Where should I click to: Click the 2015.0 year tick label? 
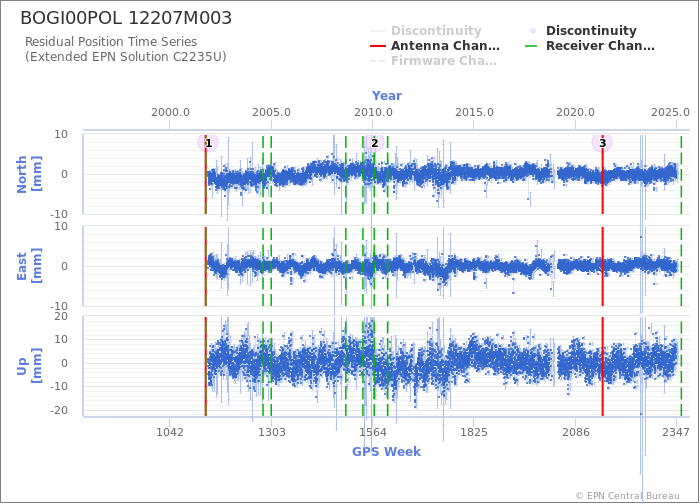pos(475,112)
